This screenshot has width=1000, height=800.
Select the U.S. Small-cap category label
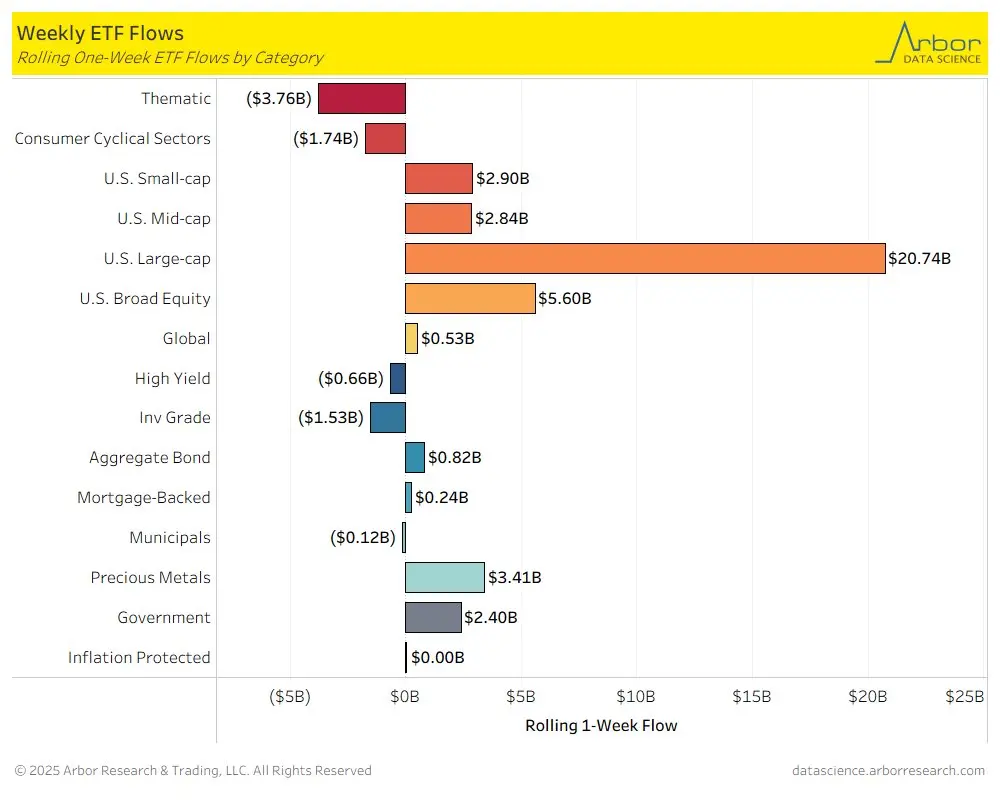pyautogui.click(x=157, y=179)
